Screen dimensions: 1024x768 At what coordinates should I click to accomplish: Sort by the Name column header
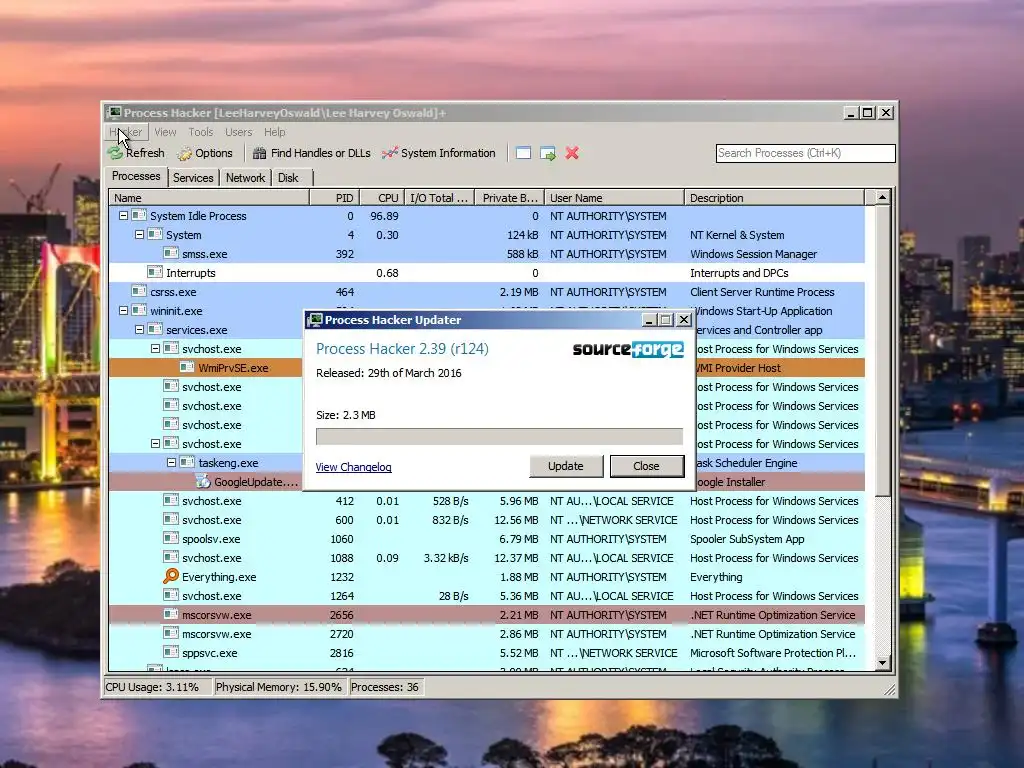click(209, 198)
